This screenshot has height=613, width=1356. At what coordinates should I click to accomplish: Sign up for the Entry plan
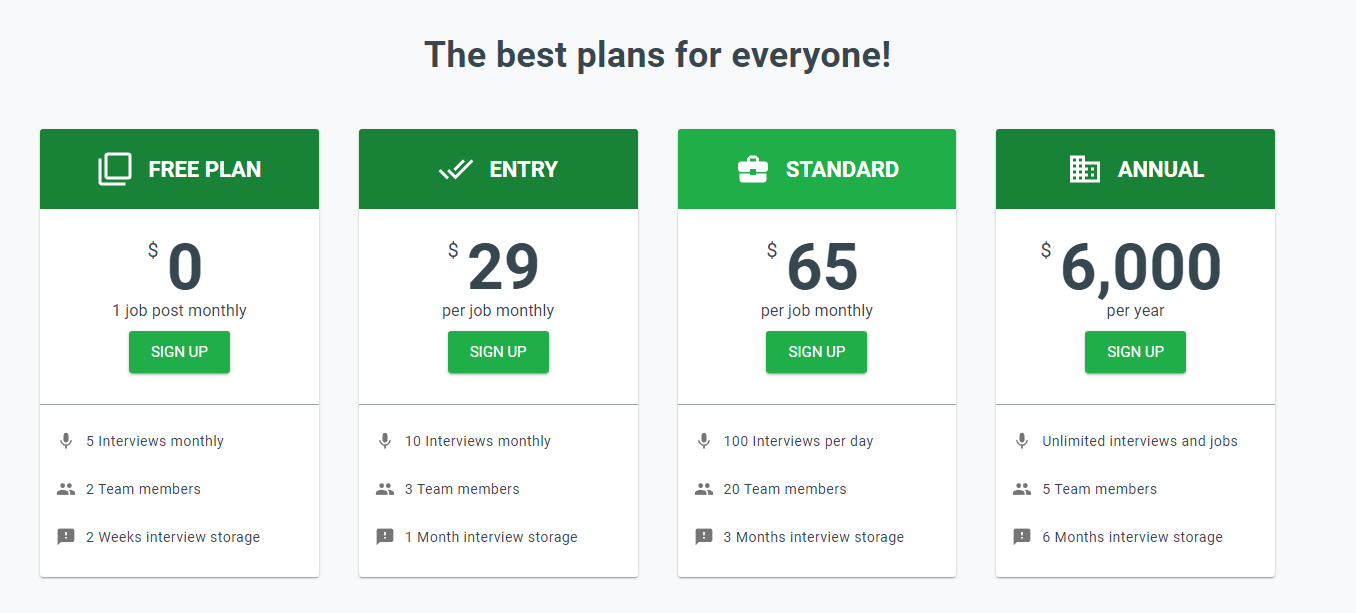tap(498, 352)
